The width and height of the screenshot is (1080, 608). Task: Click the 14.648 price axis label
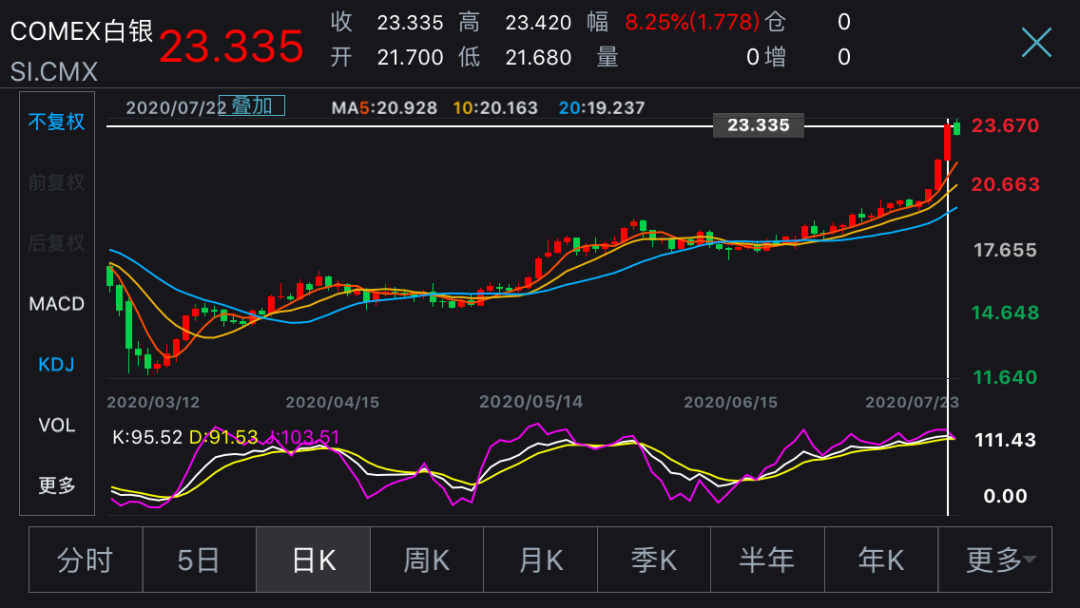click(x=1005, y=313)
